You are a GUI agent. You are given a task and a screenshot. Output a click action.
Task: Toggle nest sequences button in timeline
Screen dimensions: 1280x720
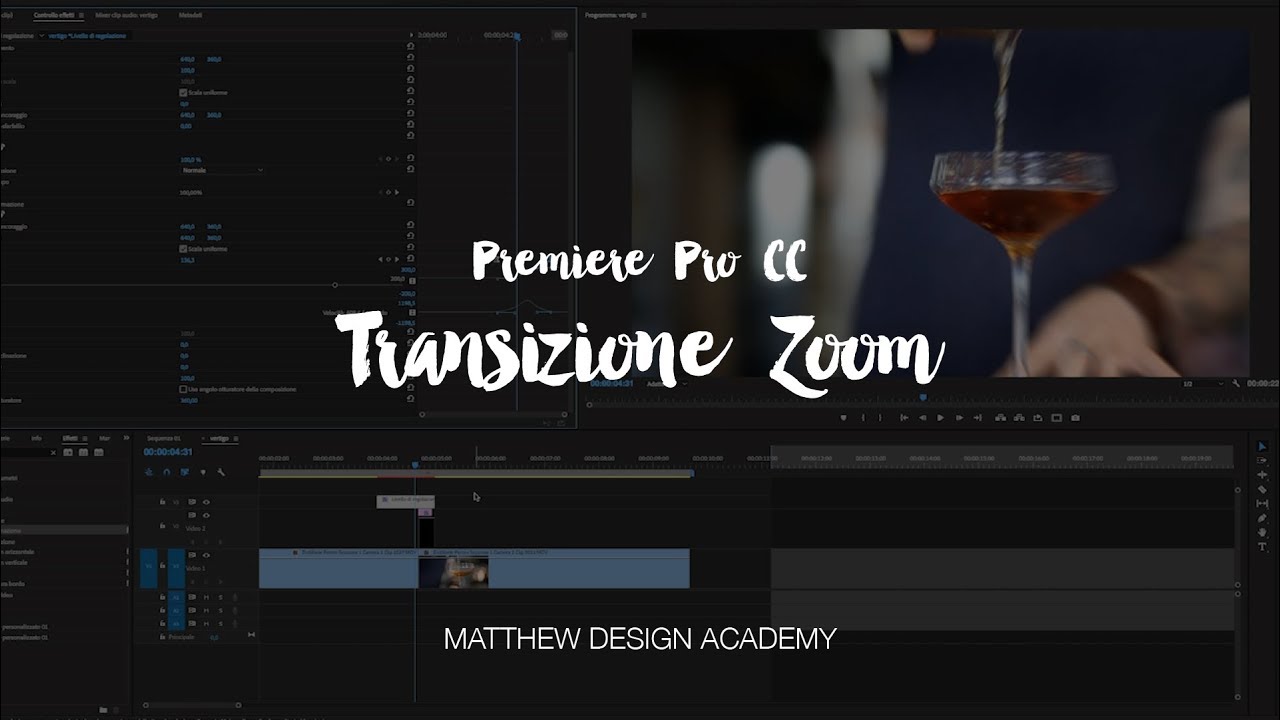coord(149,472)
